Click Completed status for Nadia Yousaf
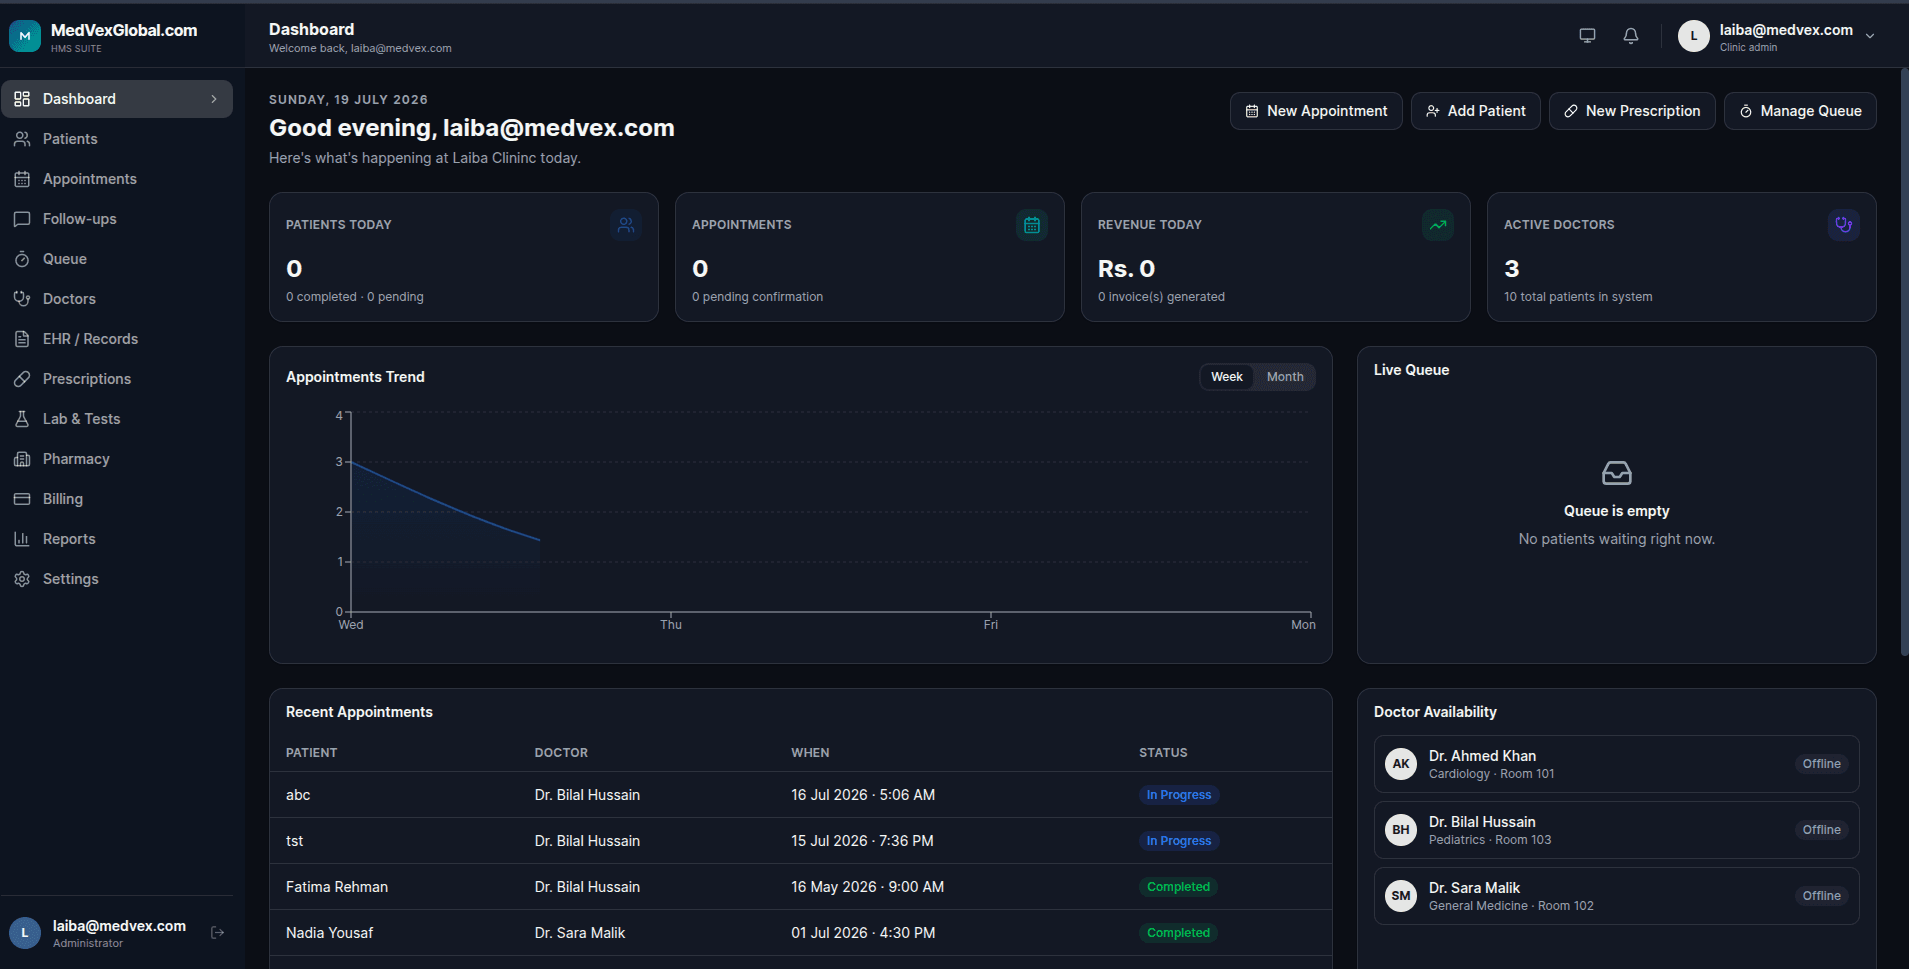Viewport: 1909px width, 969px height. pyautogui.click(x=1178, y=933)
